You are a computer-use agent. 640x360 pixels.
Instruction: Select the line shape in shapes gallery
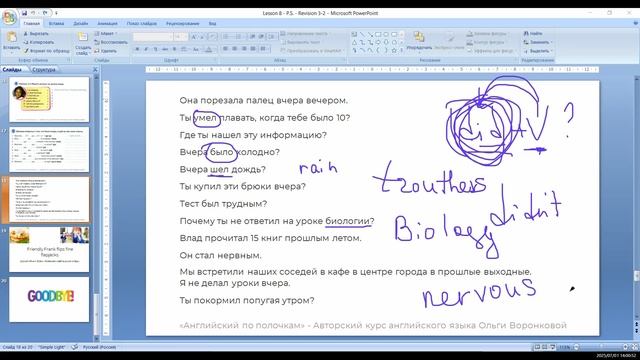click(362, 34)
